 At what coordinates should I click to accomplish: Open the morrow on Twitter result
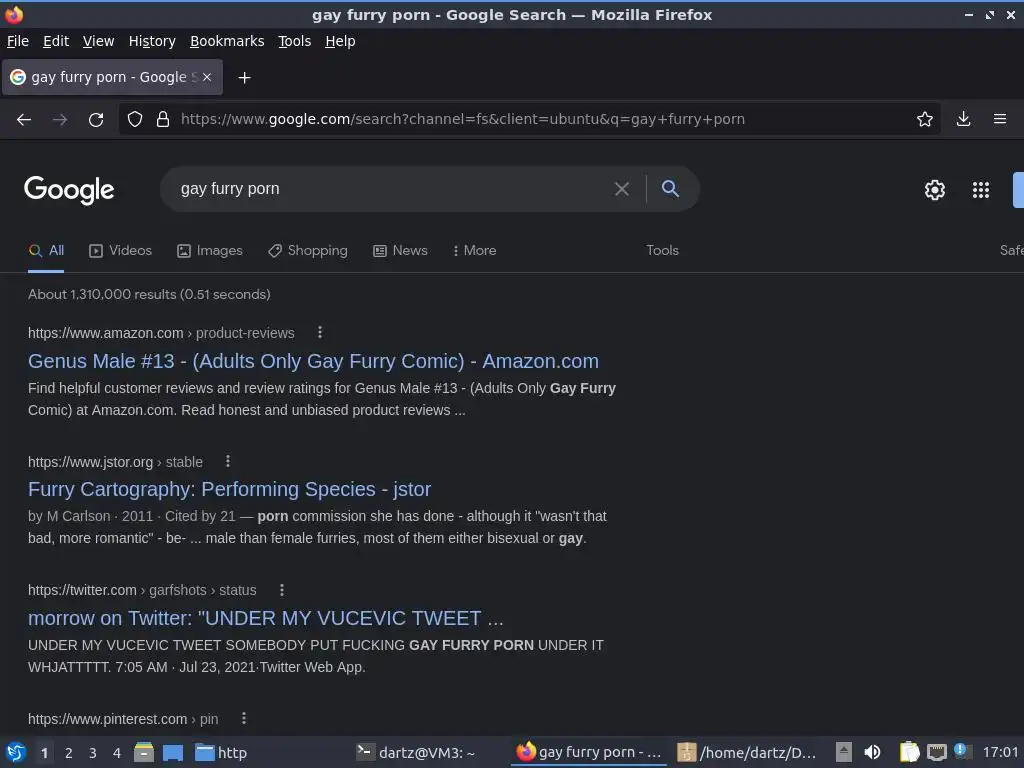(266, 618)
